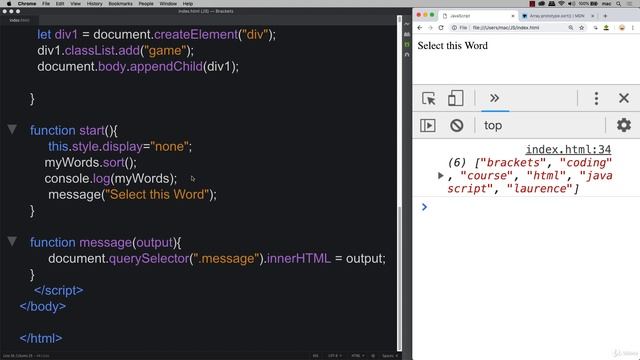The width and height of the screenshot is (640, 360).
Task: Click the Wi-Fi icon in menu bar
Action: (x=561, y=4)
